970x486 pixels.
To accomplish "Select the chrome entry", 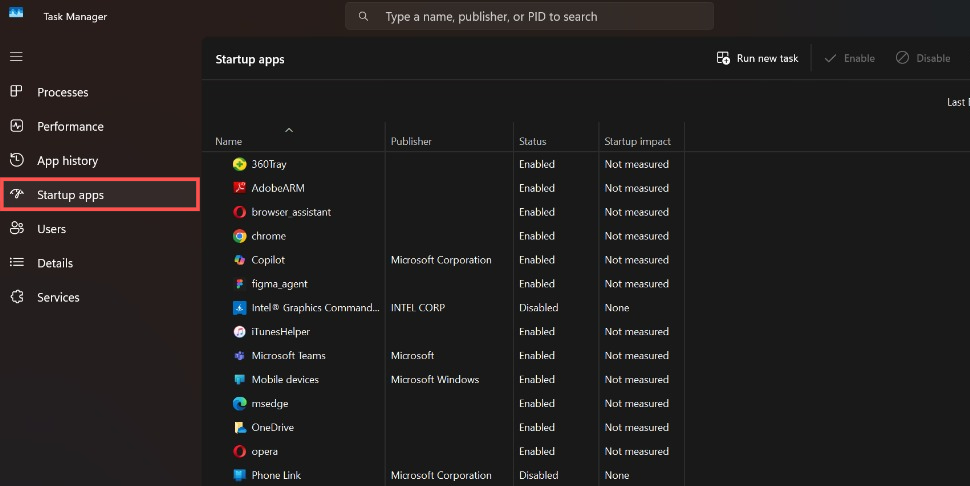I will click(x=268, y=236).
